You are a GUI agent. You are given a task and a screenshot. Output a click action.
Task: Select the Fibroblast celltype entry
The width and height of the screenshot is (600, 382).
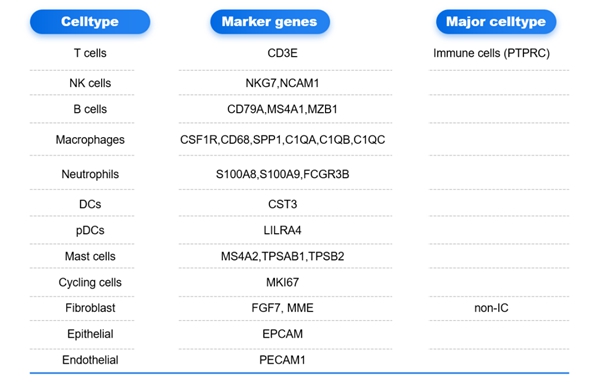90,308
